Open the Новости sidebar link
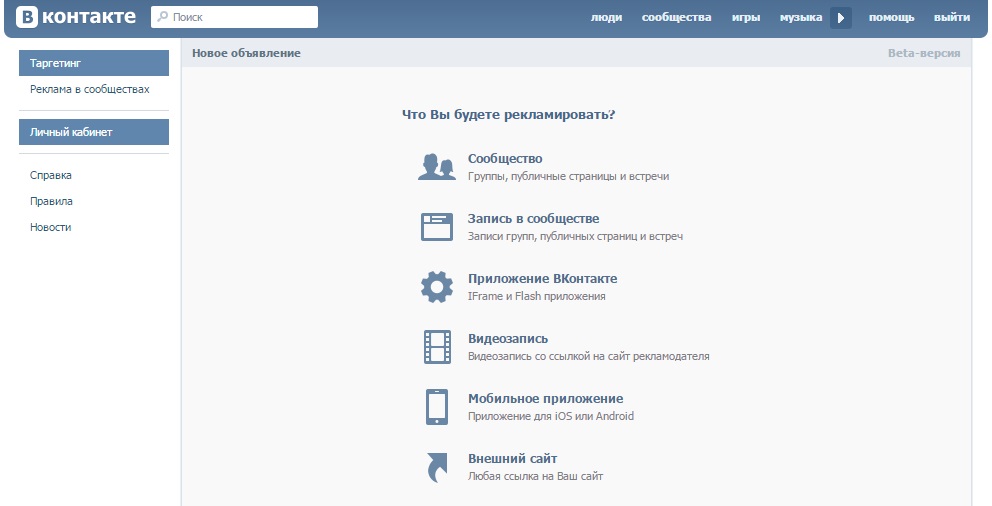The height and width of the screenshot is (506, 992). pyautogui.click(x=51, y=227)
